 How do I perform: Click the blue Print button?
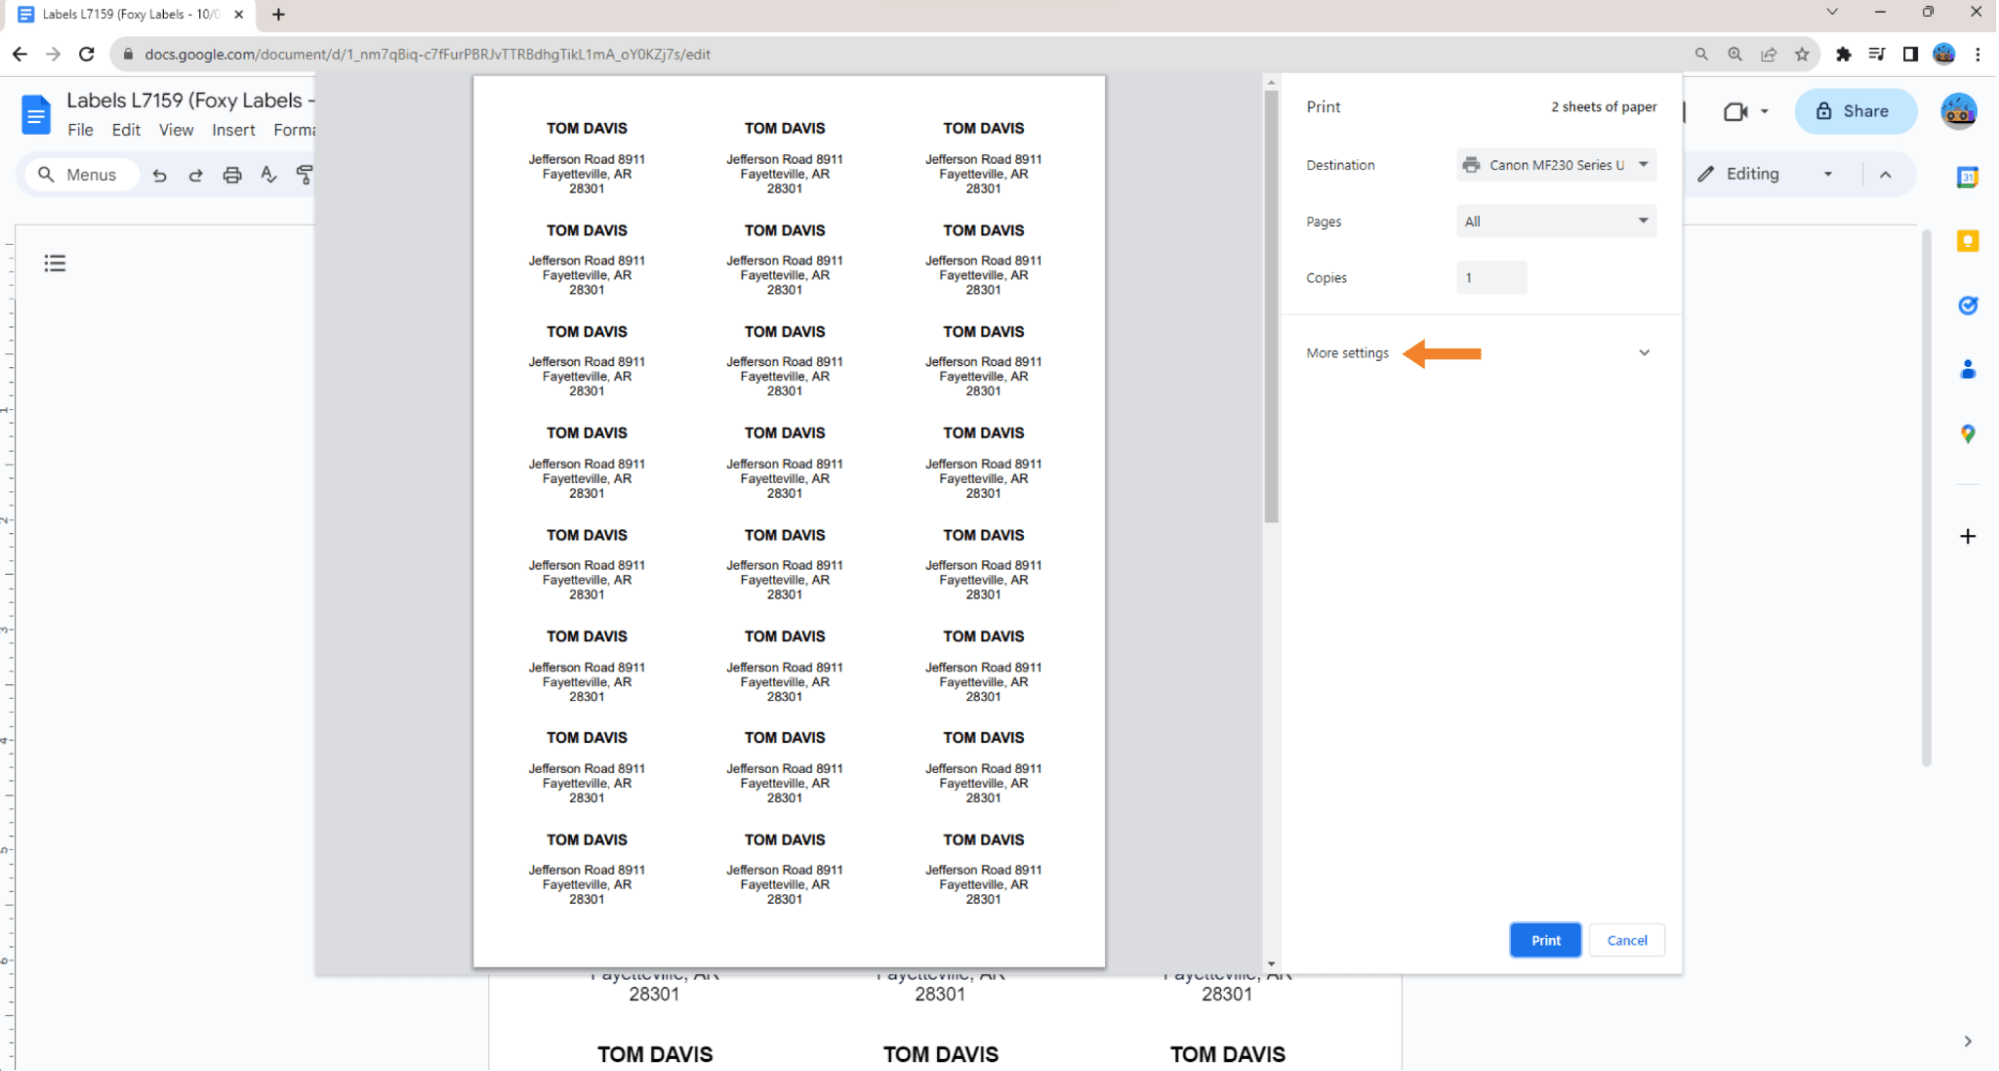1545,940
